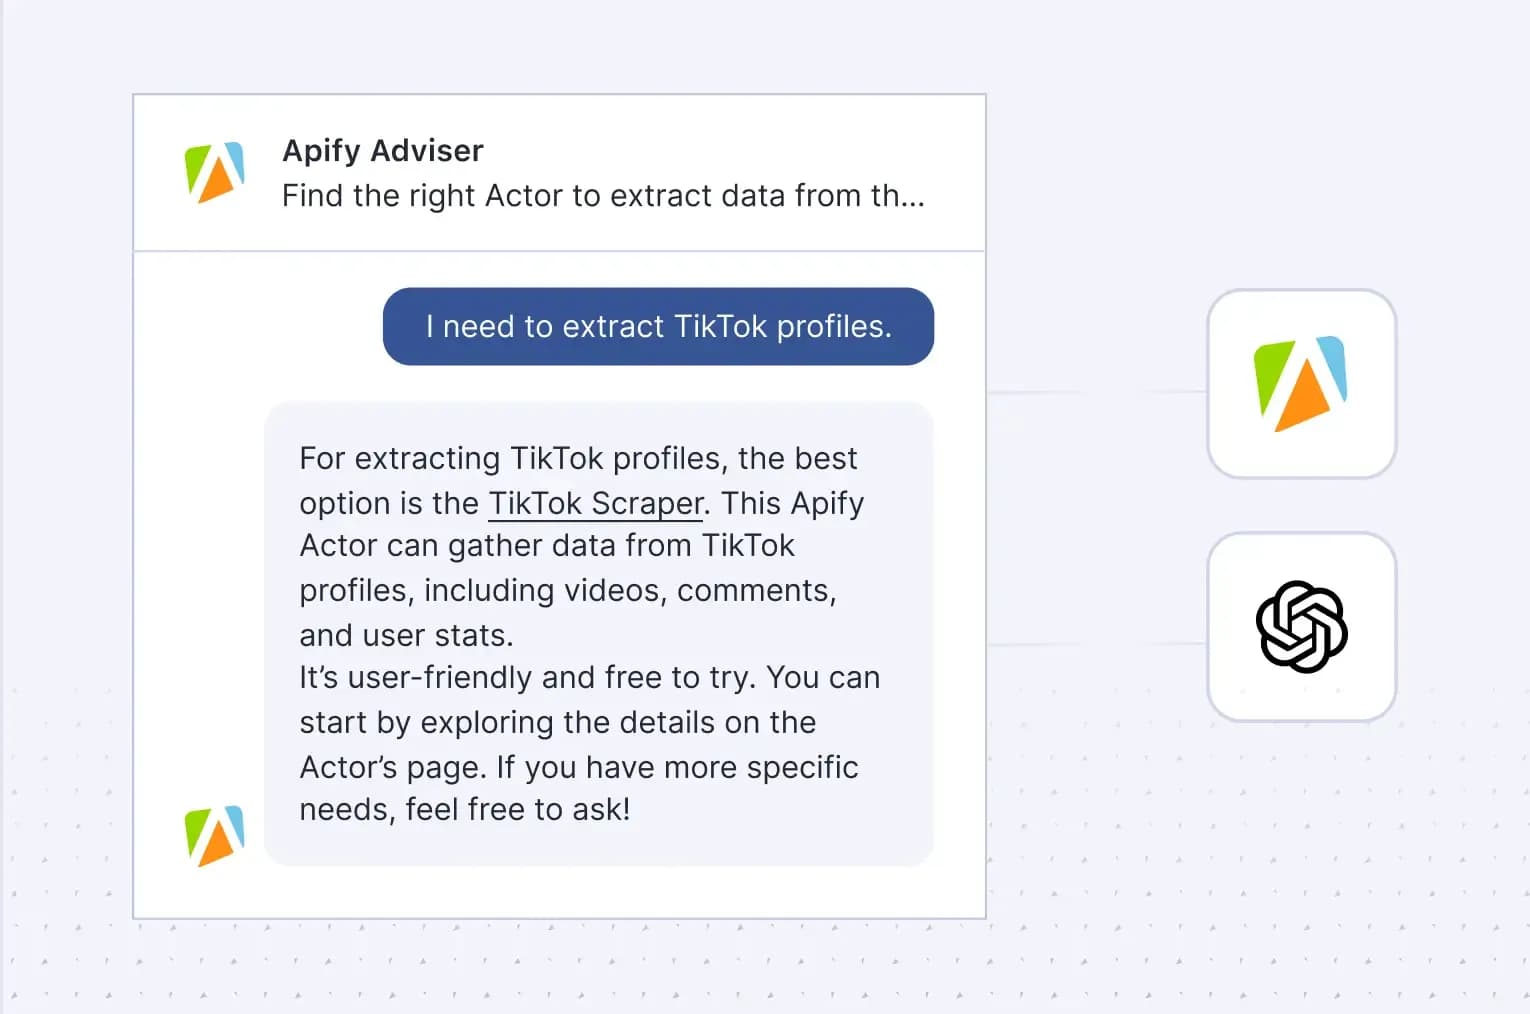Click the 'If you have more specific' text
The height and width of the screenshot is (1014, 1530).
678,767
